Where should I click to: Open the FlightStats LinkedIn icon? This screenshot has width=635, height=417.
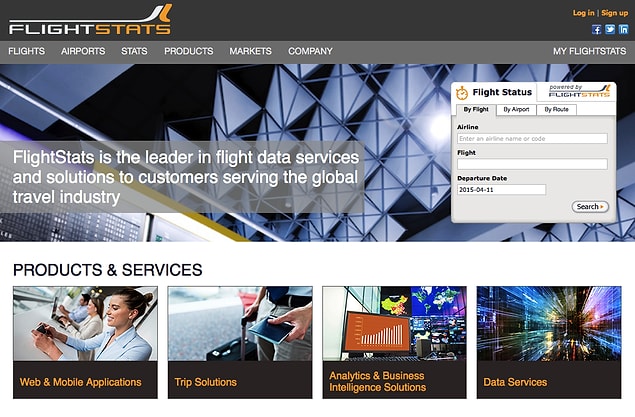(624, 29)
